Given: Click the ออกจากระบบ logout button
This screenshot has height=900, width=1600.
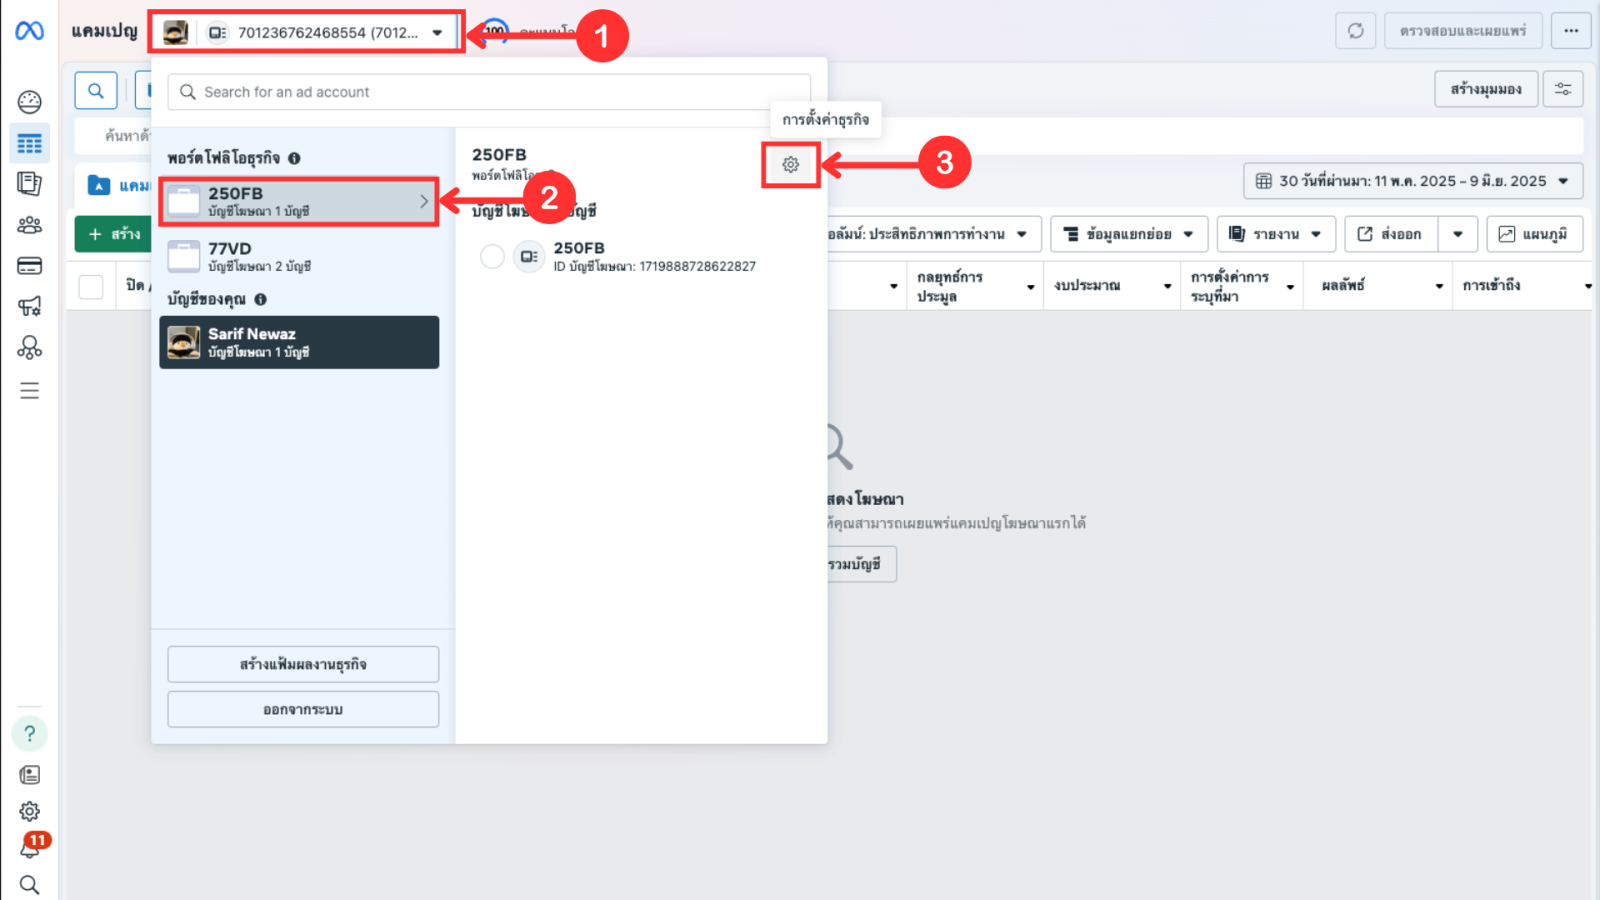Looking at the screenshot, I should [303, 709].
